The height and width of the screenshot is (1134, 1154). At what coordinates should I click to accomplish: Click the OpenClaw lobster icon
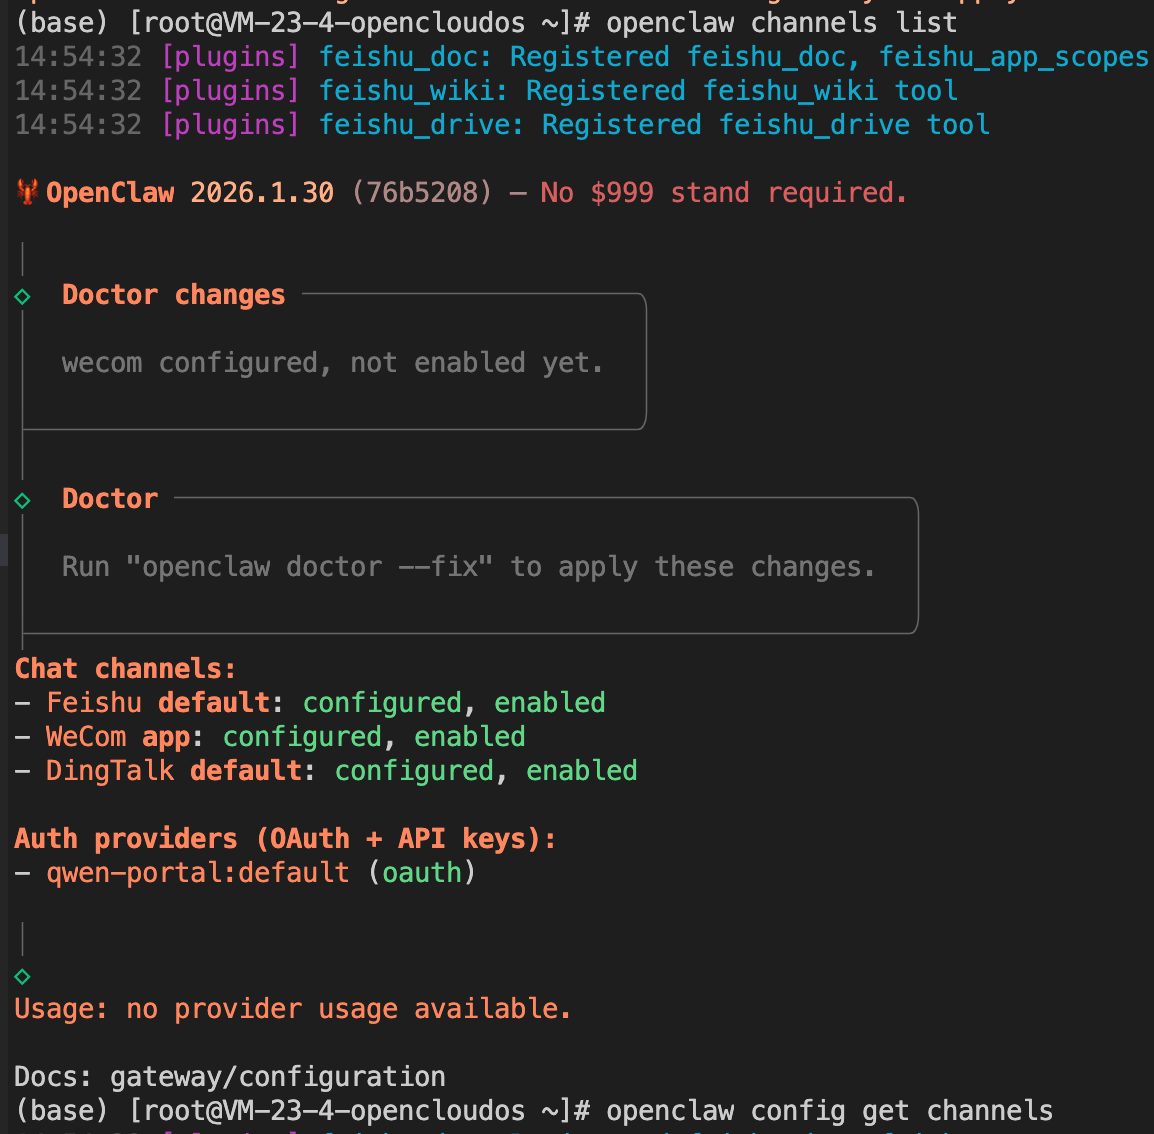click(x=27, y=192)
